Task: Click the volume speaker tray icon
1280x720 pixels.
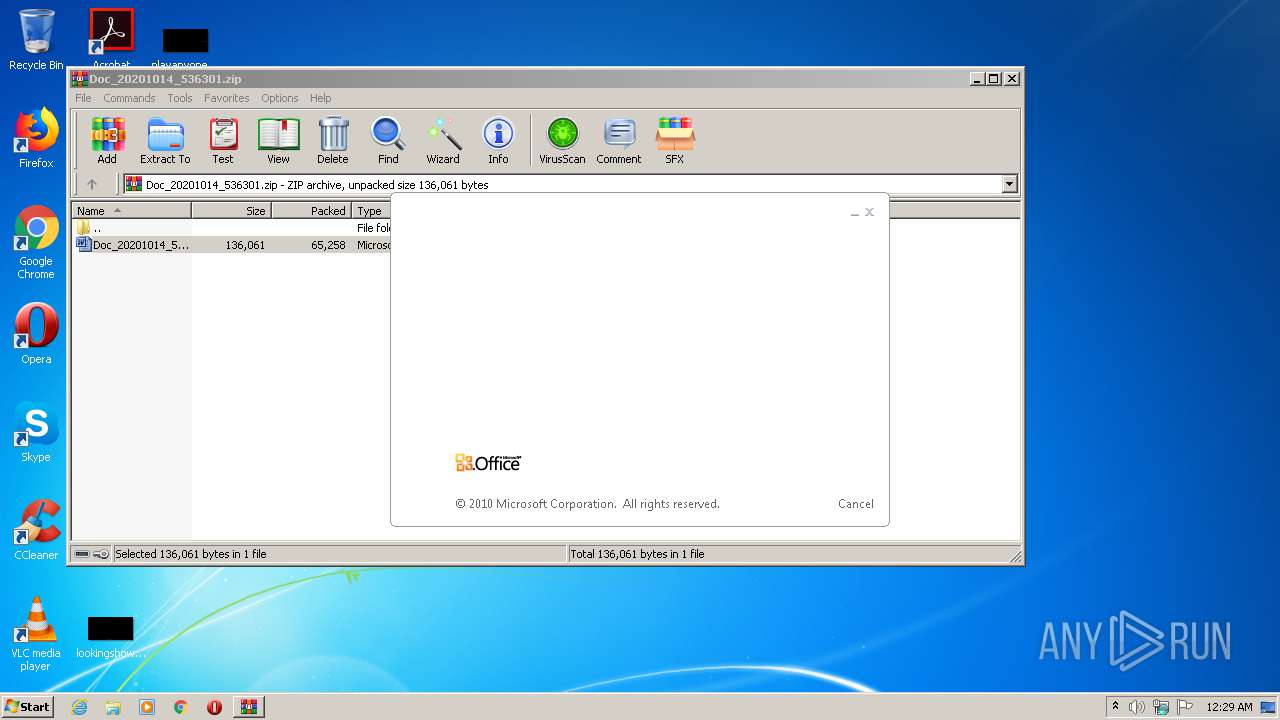Action: coord(1137,707)
